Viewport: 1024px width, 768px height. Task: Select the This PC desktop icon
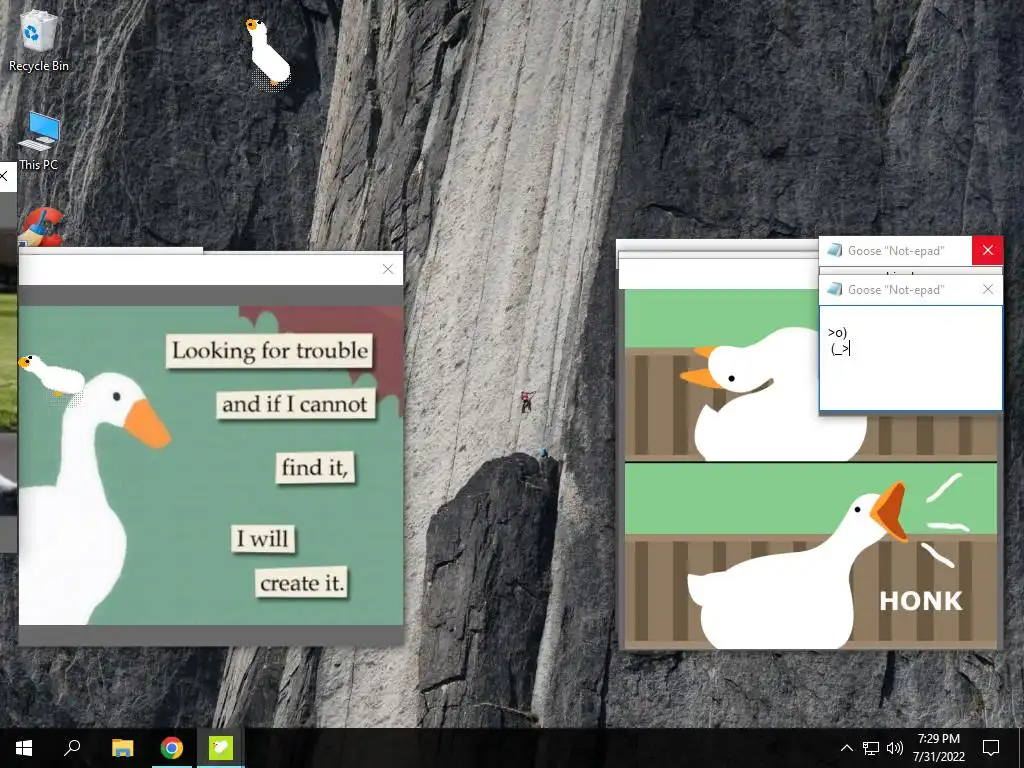tap(39, 140)
